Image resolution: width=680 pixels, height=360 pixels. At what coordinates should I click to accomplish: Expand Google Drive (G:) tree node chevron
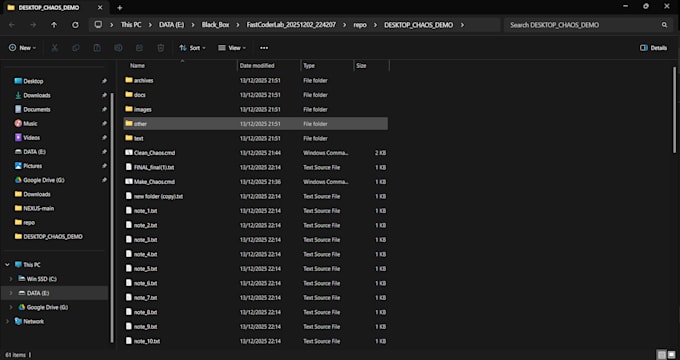(x=11, y=307)
